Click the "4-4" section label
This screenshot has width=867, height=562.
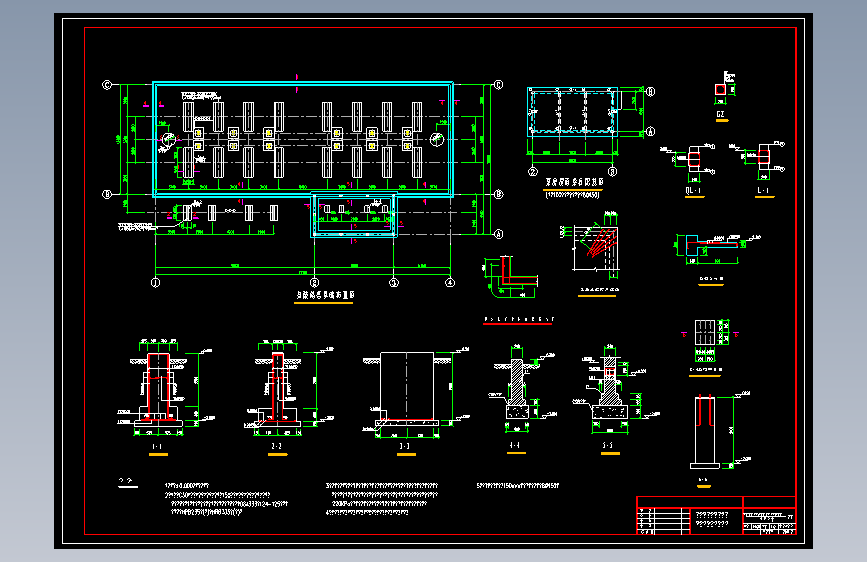coord(515,445)
